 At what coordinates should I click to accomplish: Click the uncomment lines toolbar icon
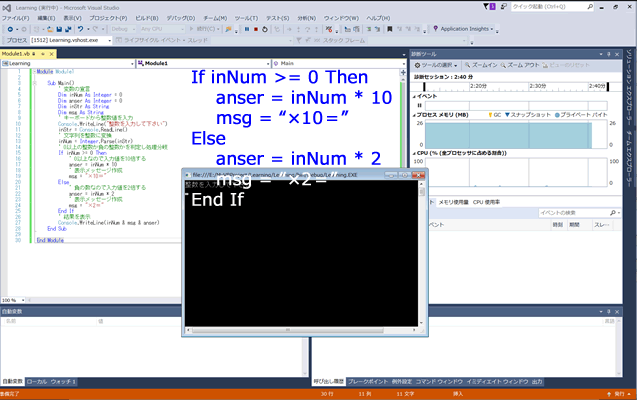tap(377, 29)
